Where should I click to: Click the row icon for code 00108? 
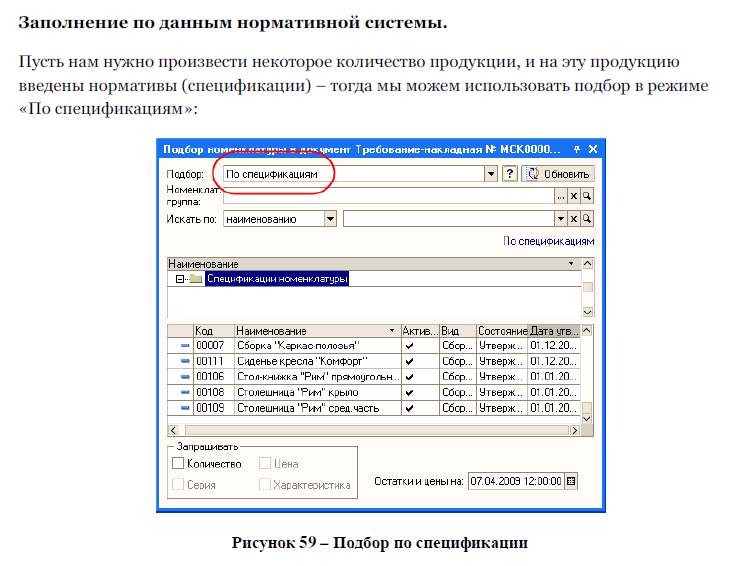[x=185, y=392]
